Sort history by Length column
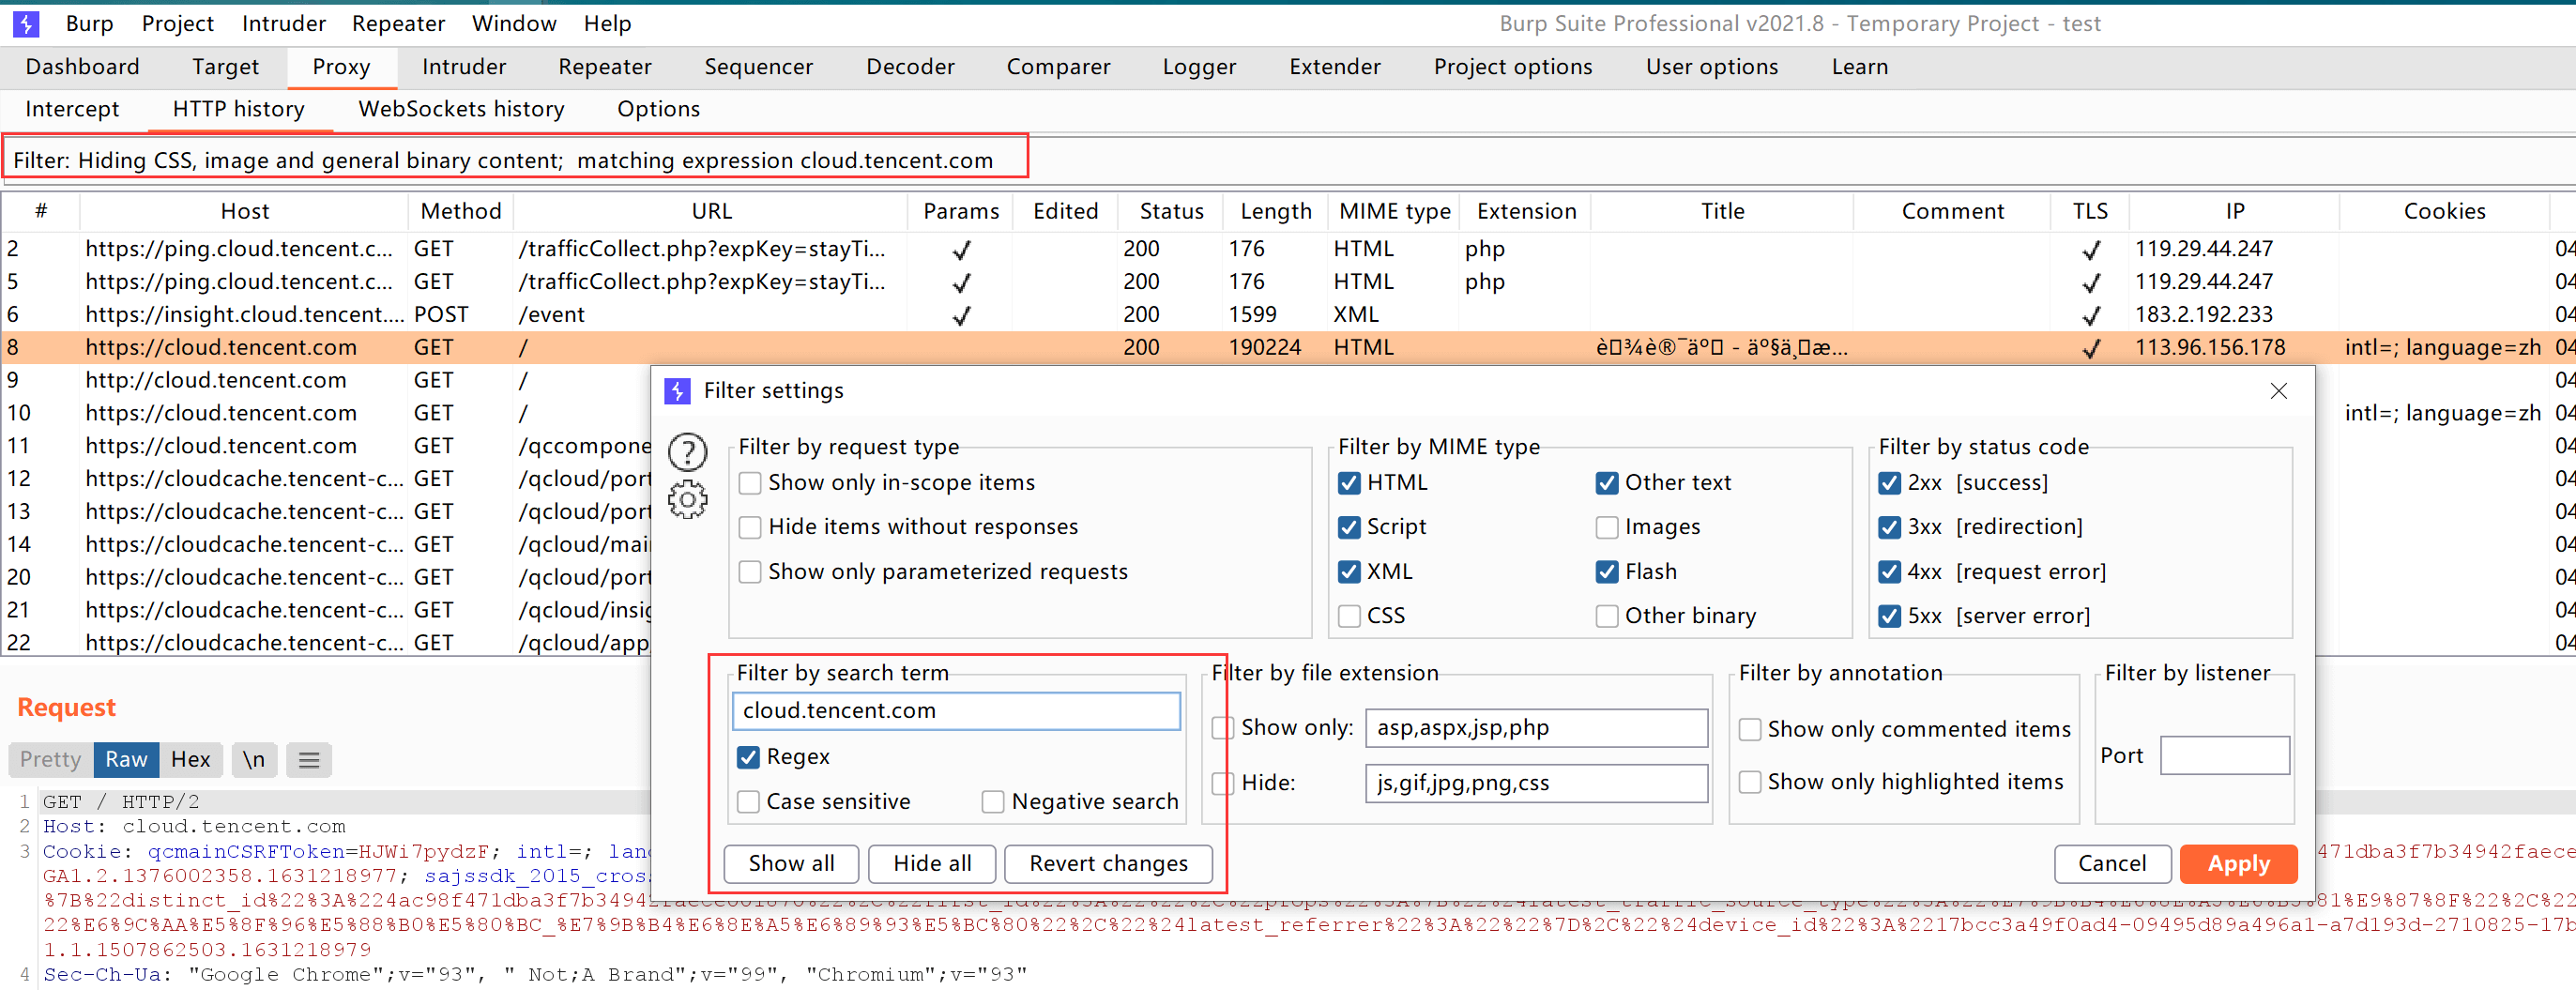 1275,212
